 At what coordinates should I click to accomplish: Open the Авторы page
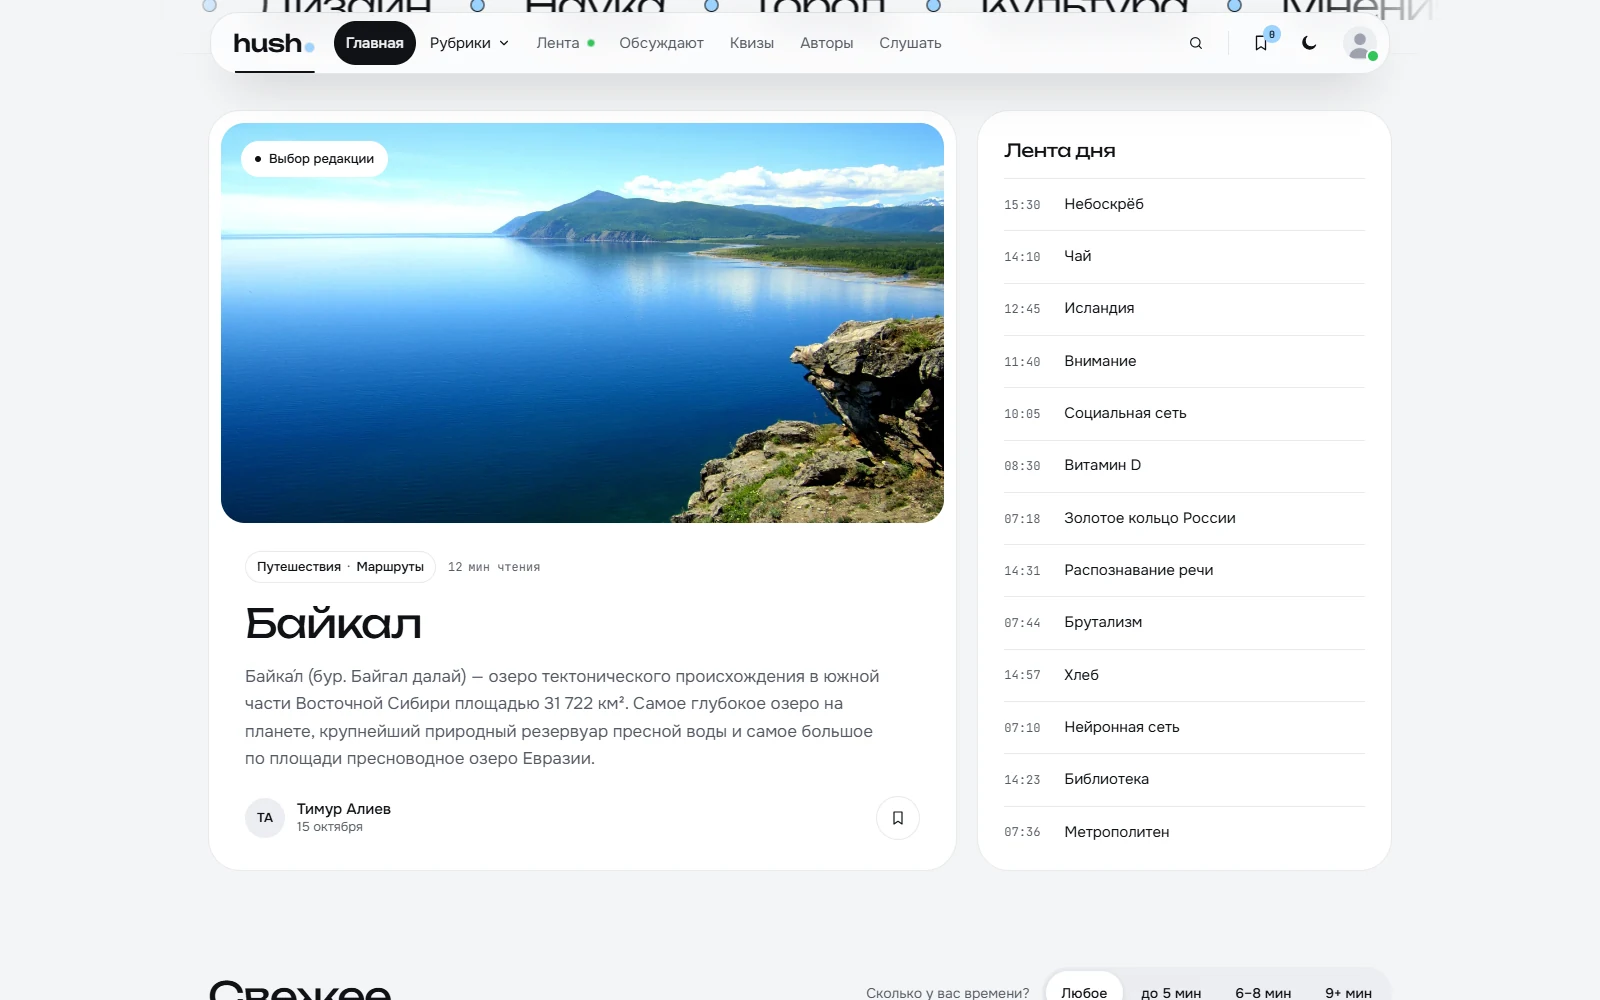pyautogui.click(x=826, y=43)
